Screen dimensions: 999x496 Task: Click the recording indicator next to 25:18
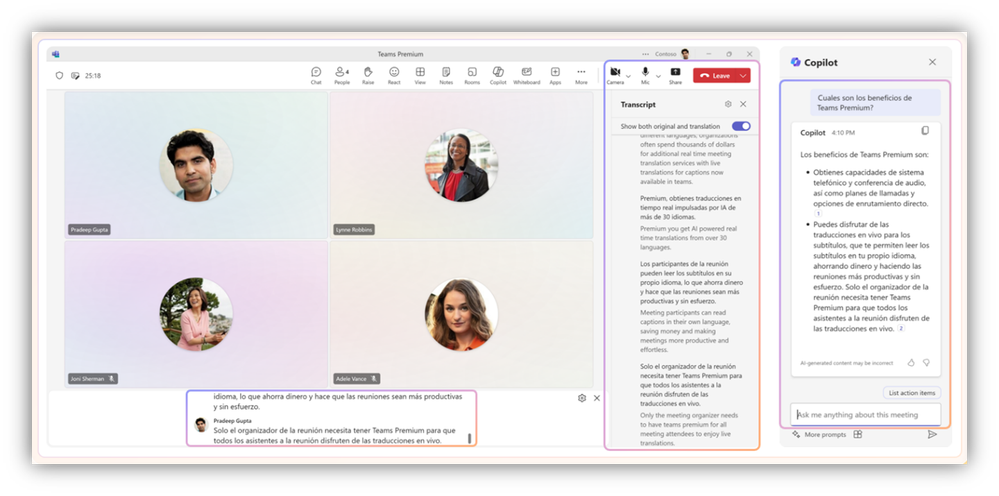(75, 75)
